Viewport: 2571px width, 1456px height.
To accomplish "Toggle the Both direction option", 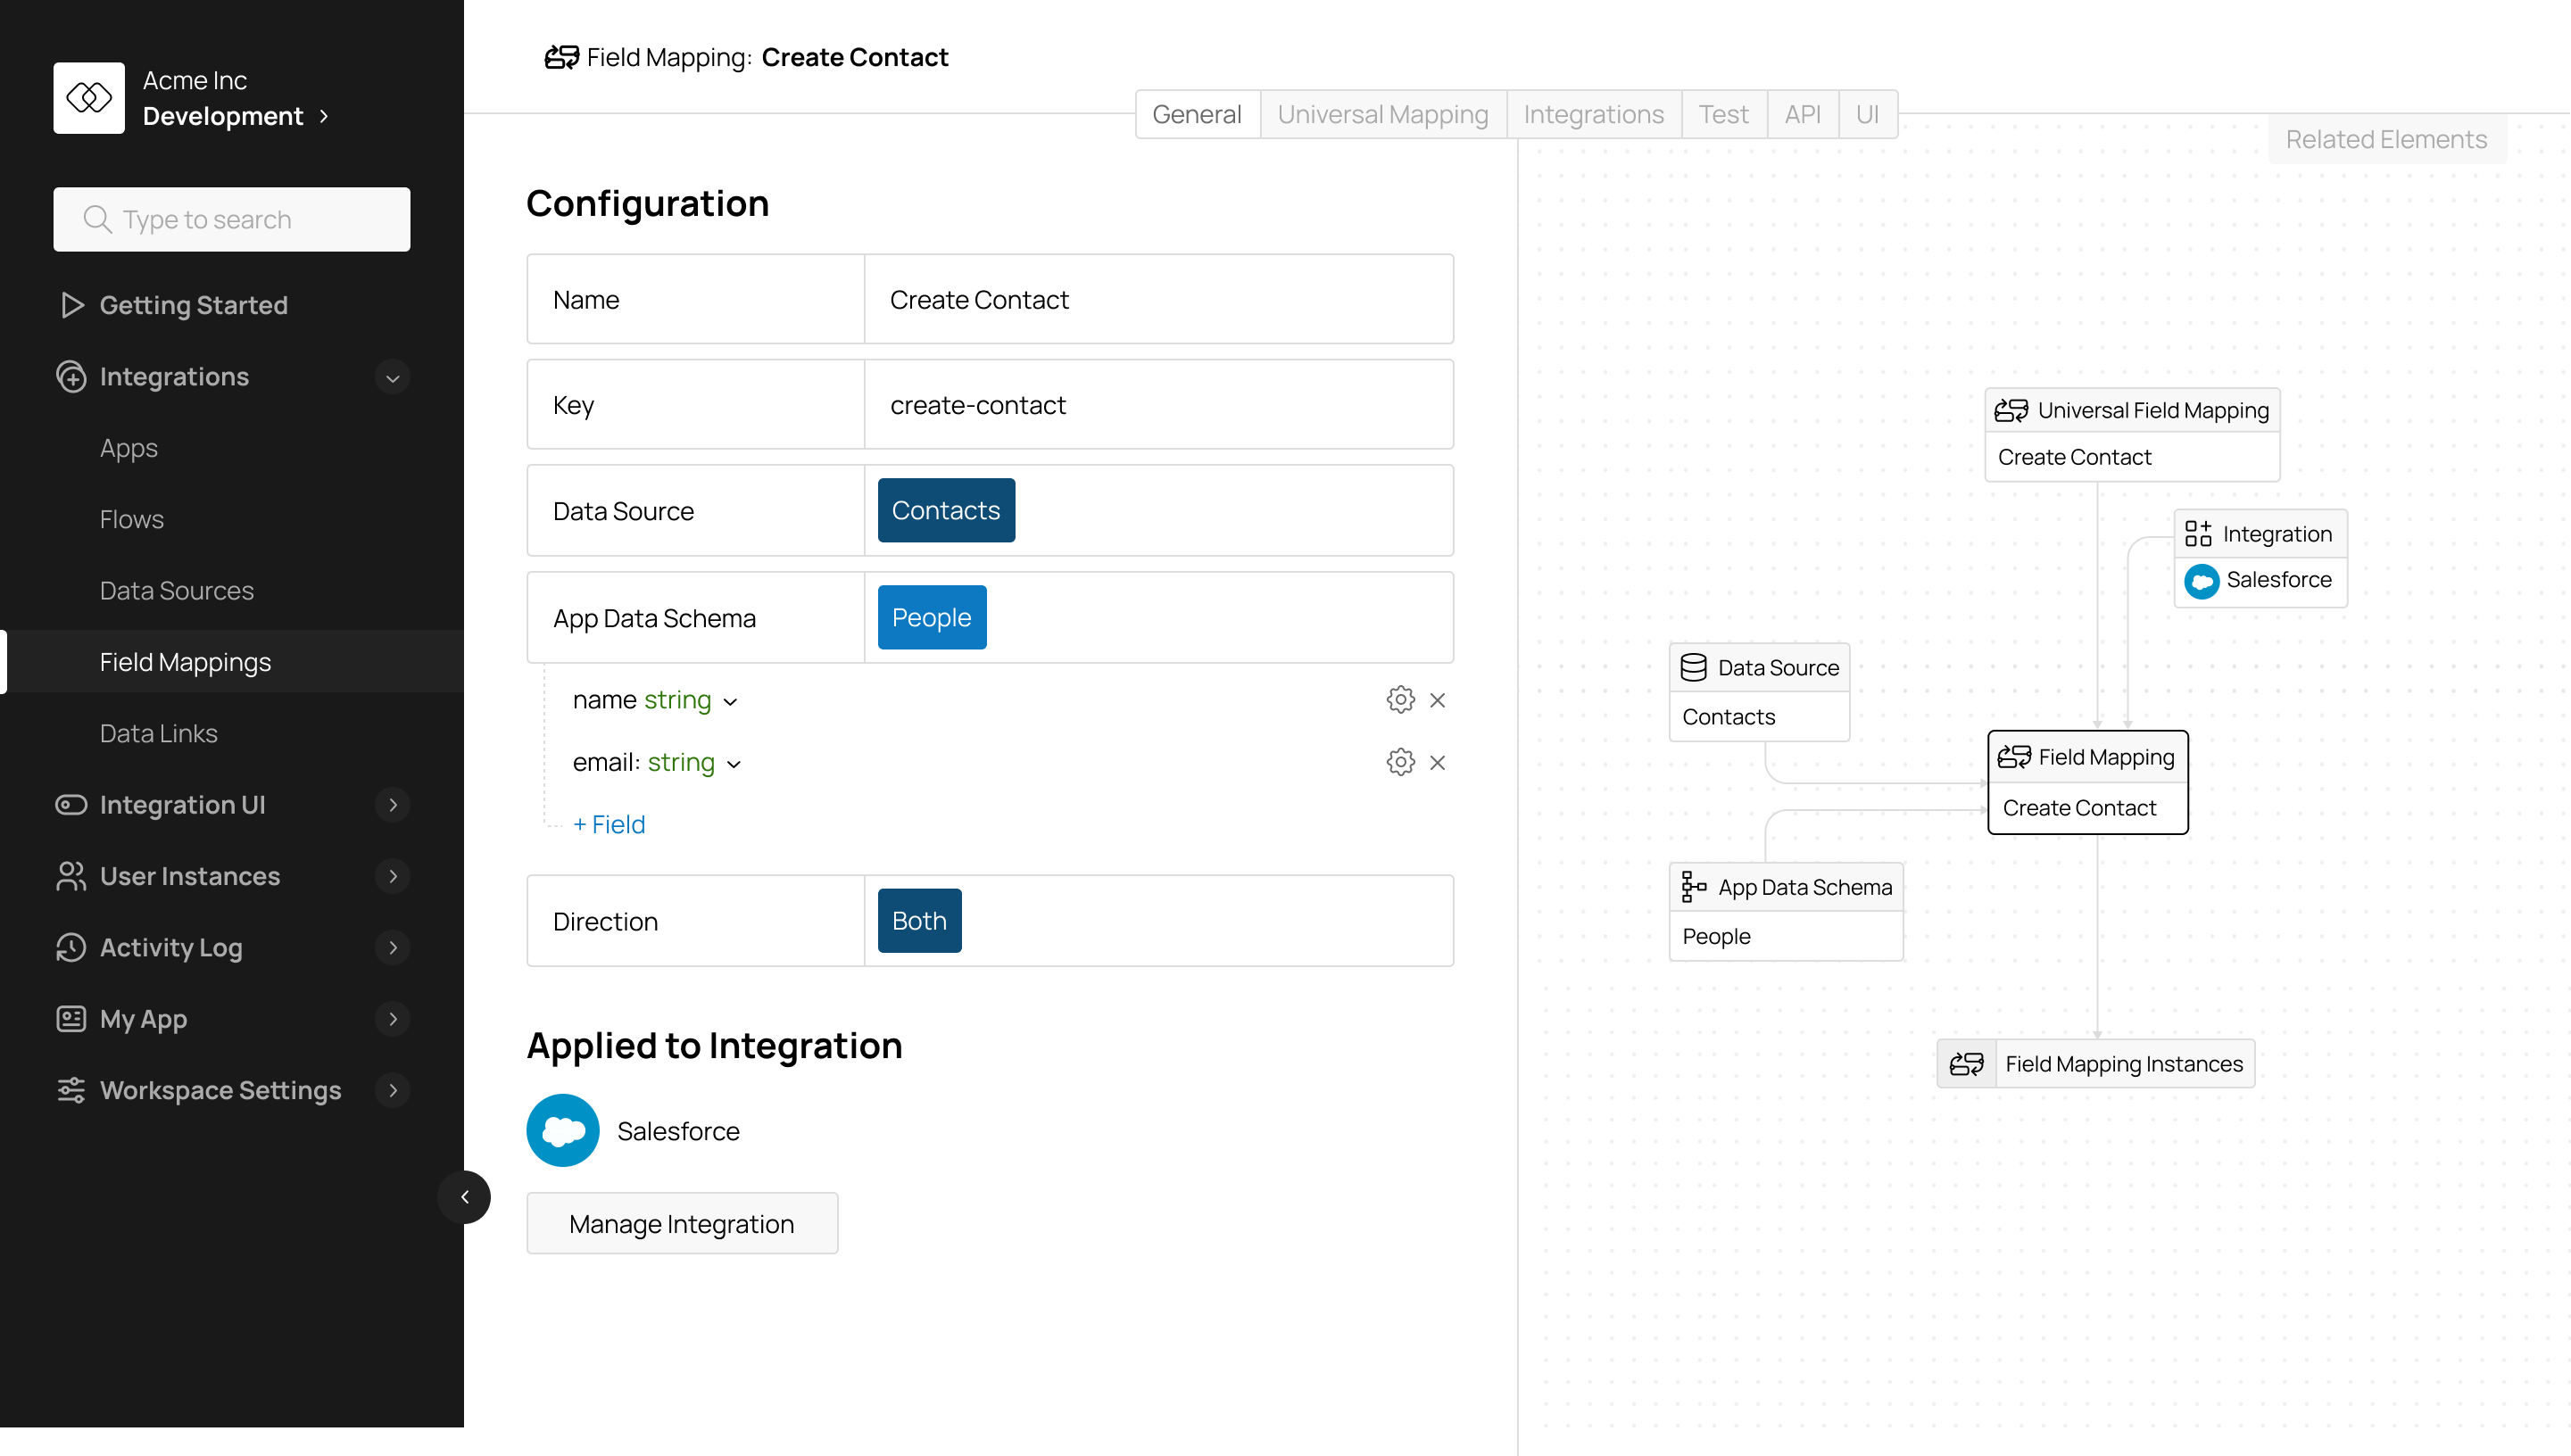I will (x=918, y=920).
